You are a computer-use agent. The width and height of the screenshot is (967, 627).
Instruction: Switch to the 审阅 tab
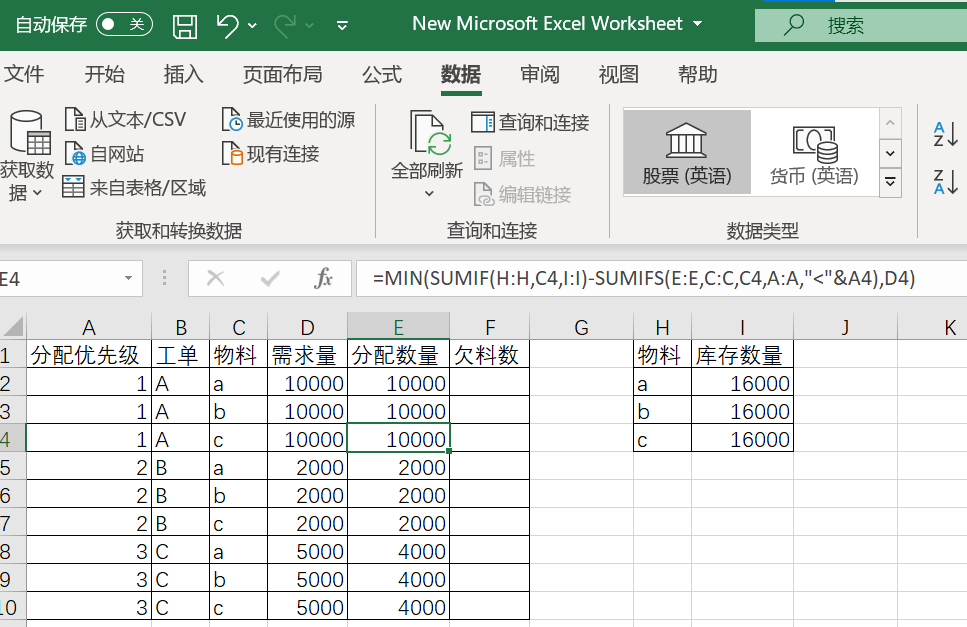pos(540,75)
